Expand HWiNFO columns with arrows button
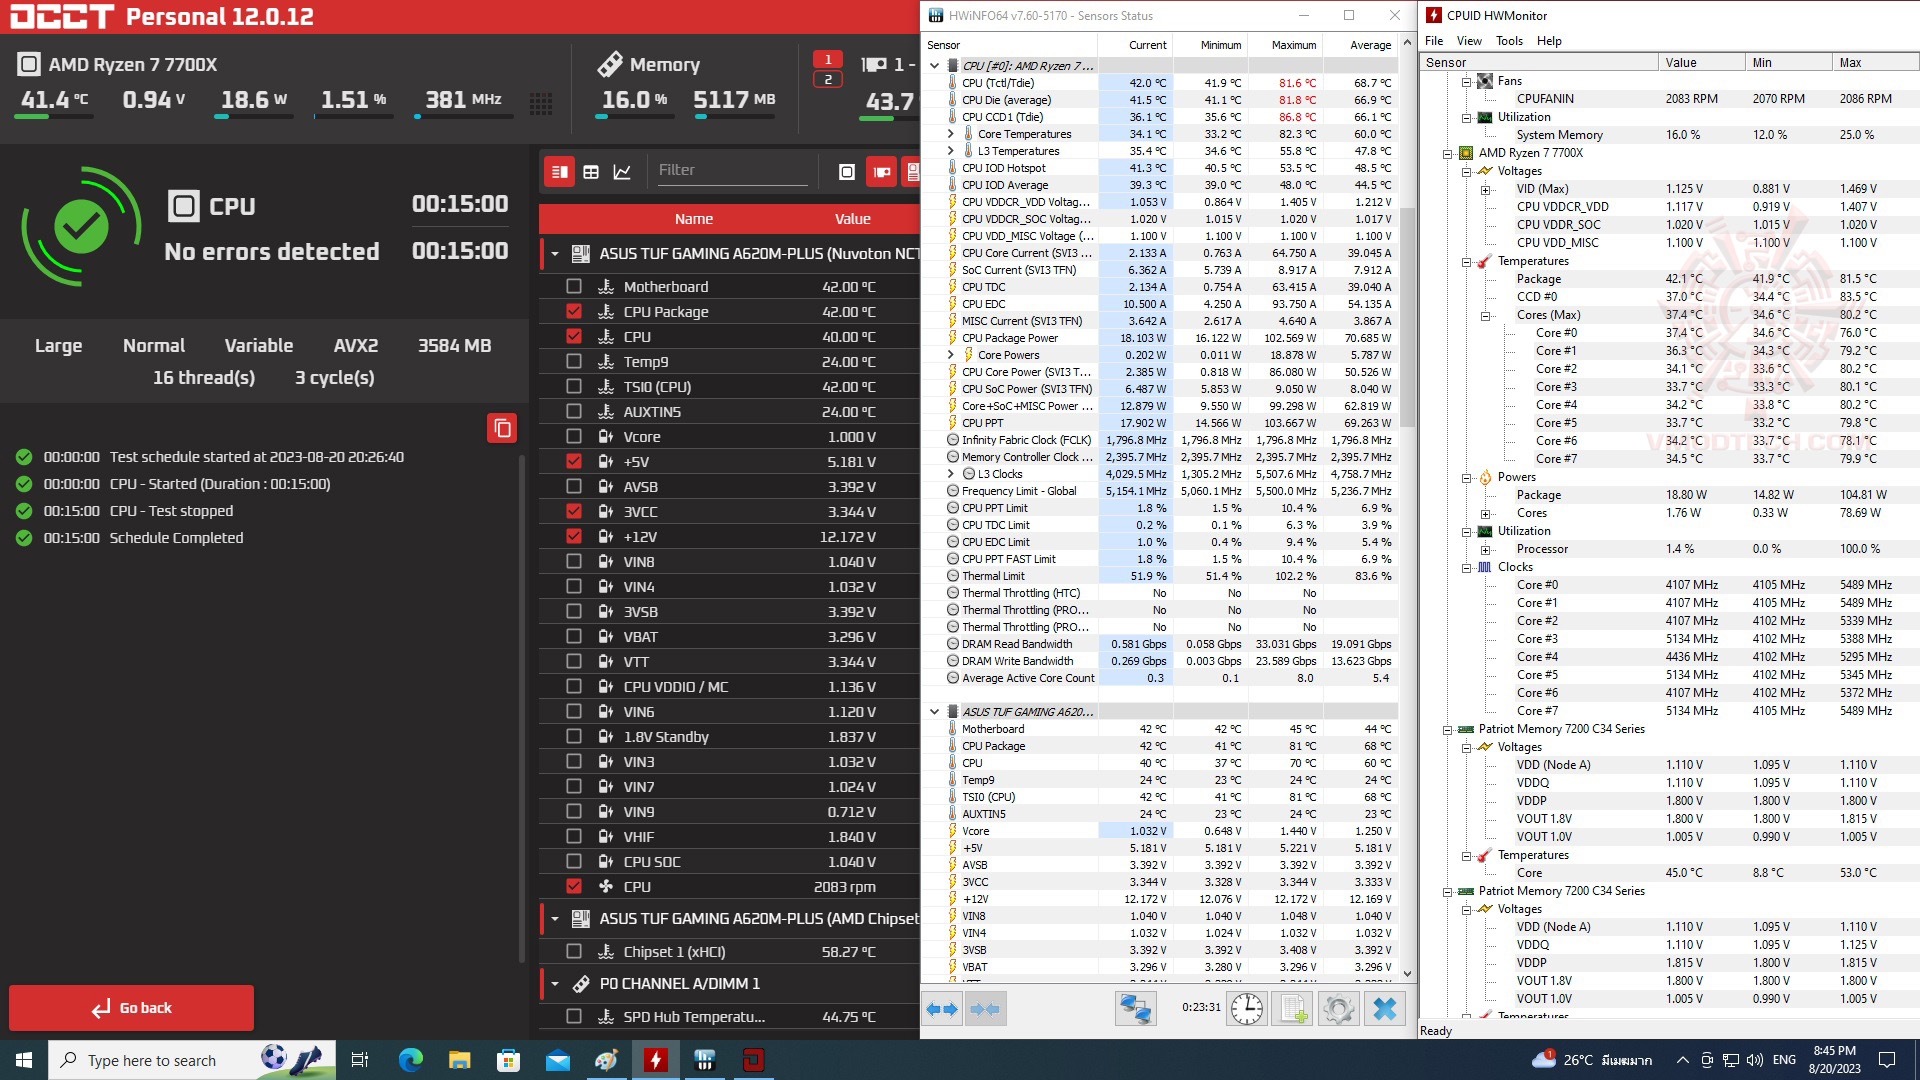1920x1080 pixels. tap(941, 1009)
